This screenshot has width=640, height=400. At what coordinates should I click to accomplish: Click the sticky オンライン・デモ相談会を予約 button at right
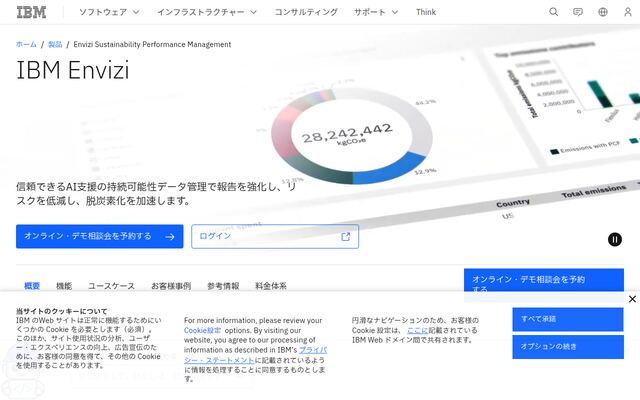click(544, 280)
